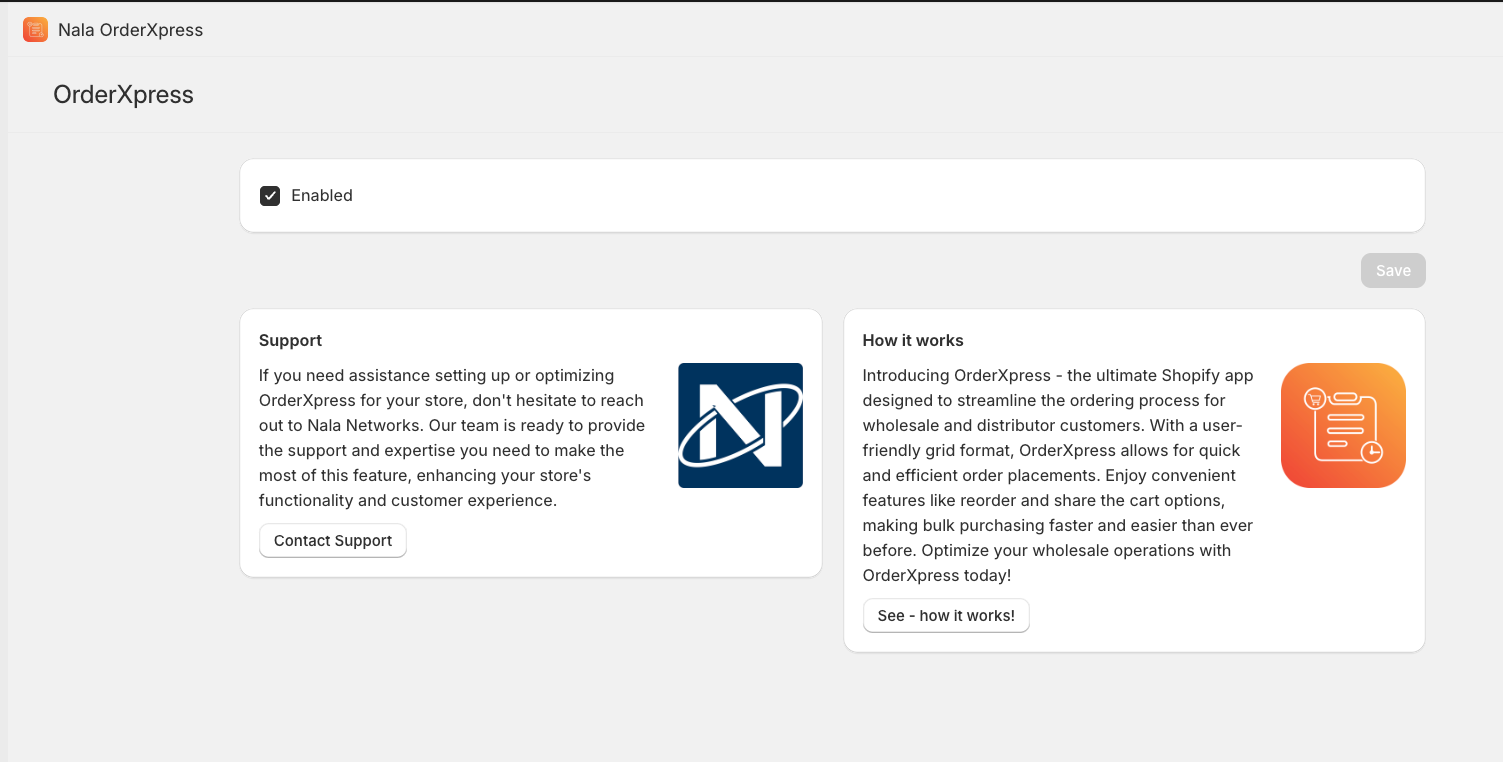Click the document lines in the orange icon

[1344, 428]
